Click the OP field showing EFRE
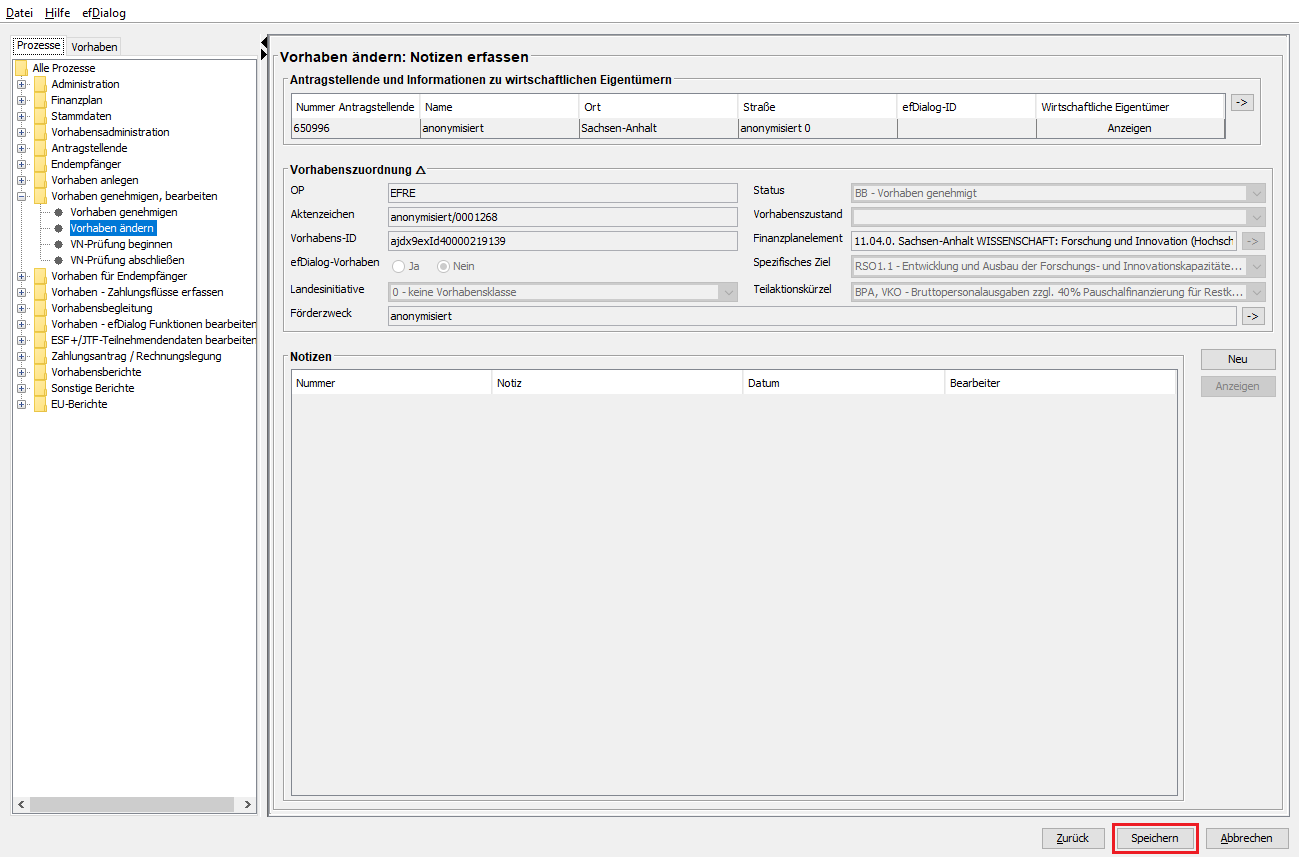 (562, 193)
